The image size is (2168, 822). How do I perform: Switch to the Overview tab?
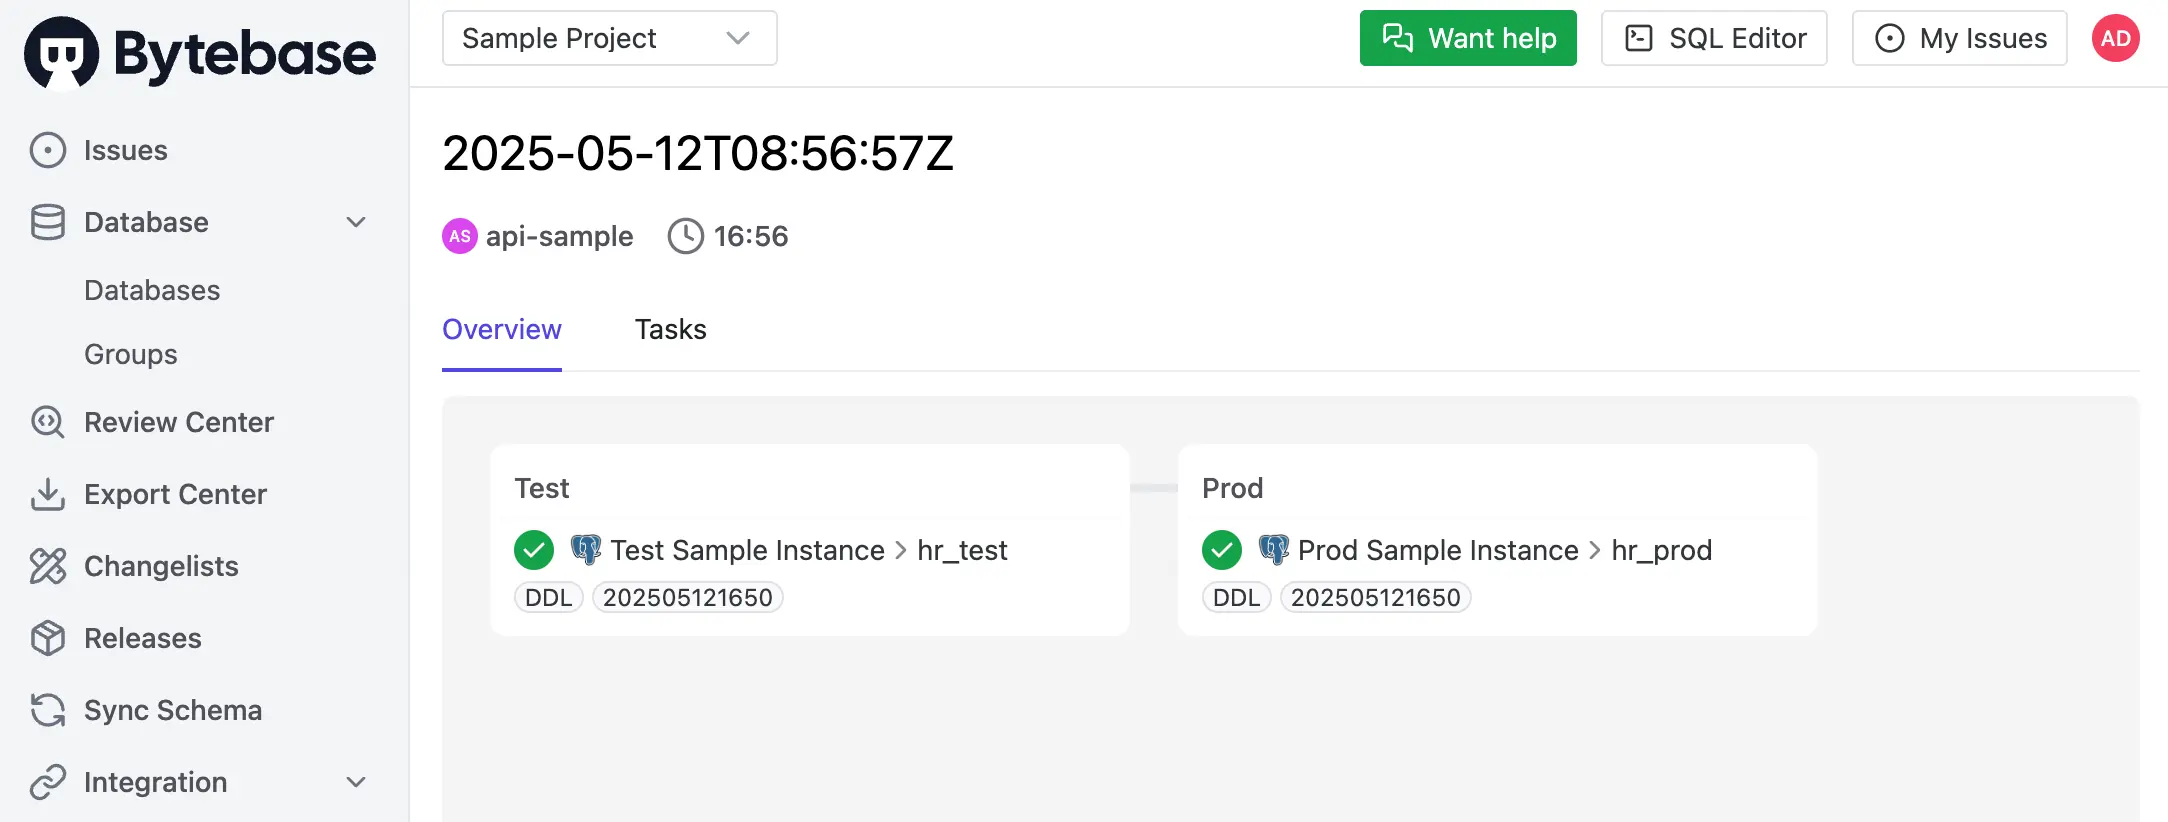502,330
